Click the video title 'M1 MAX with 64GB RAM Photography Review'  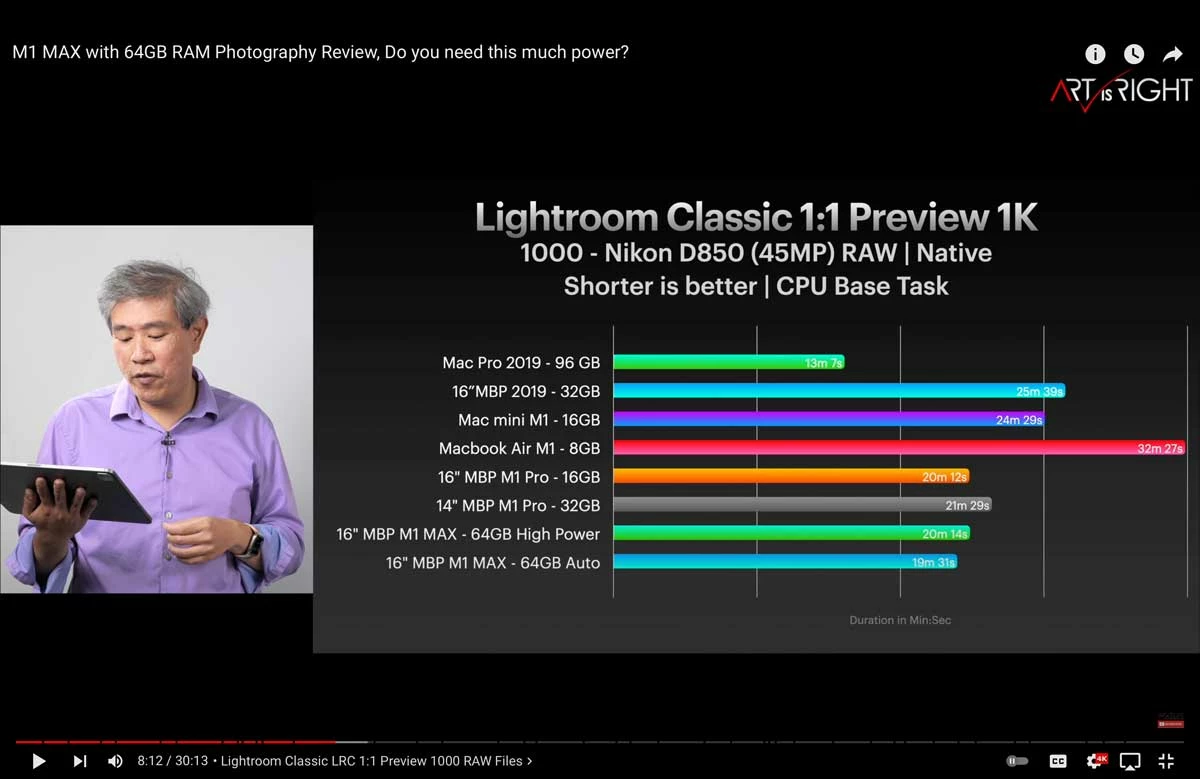pos(320,52)
